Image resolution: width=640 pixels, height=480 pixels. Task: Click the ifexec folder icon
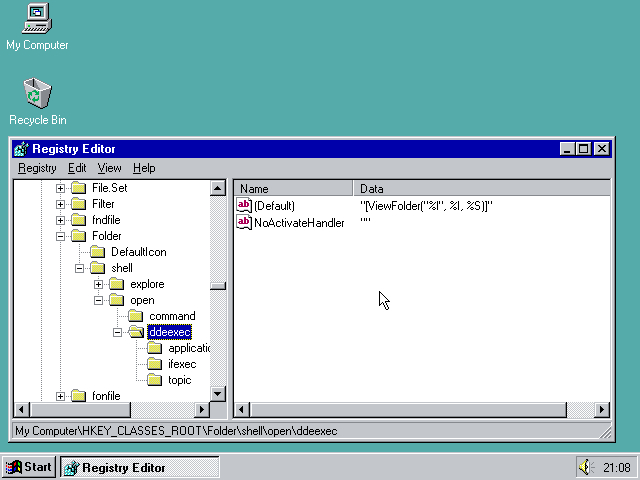[154, 364]
